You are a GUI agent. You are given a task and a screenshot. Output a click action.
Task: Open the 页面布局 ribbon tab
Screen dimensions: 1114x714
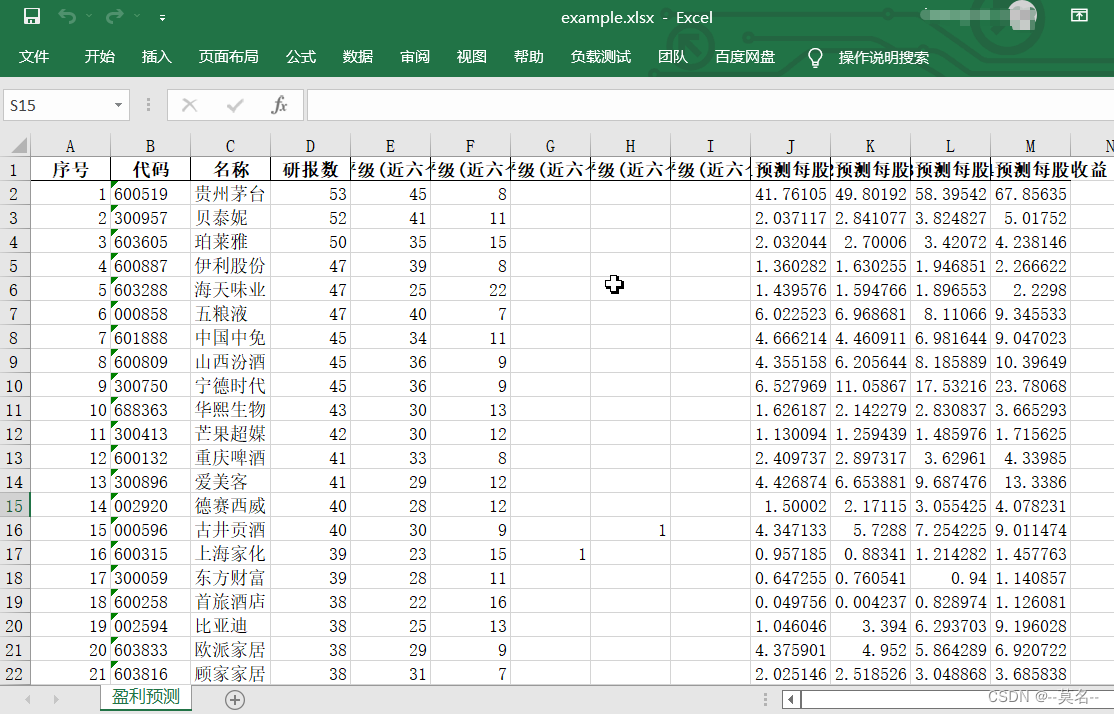(x=228, y=57)
